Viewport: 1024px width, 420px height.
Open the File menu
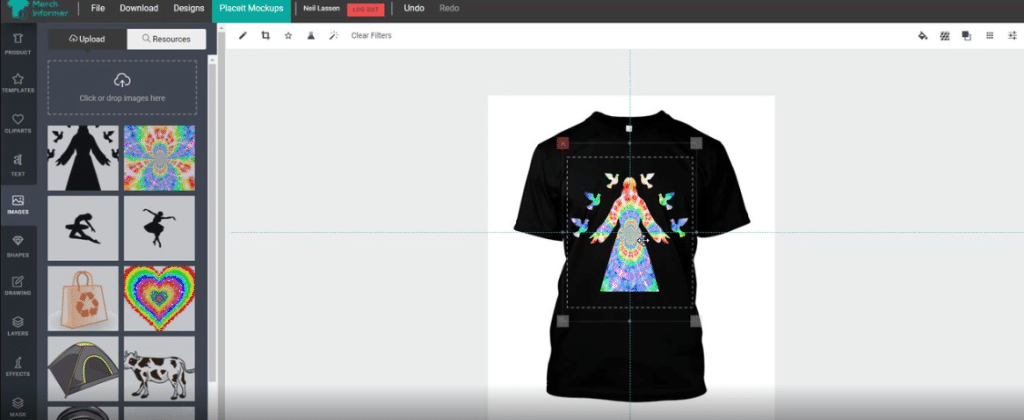pos(98,8)
